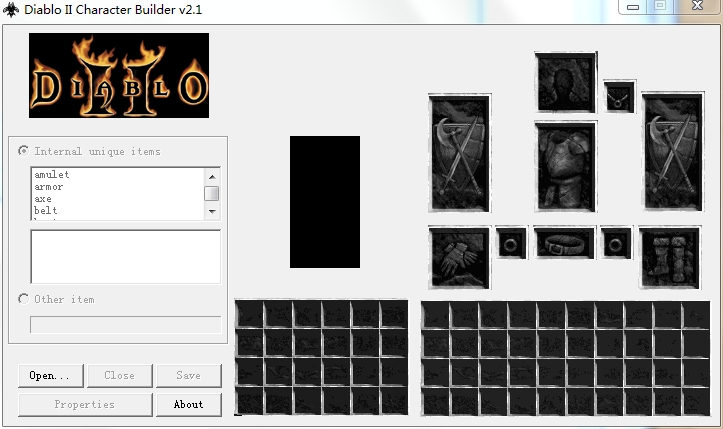Click the Save button
This screenshot has width=723, height=429.
click(189, 375)
